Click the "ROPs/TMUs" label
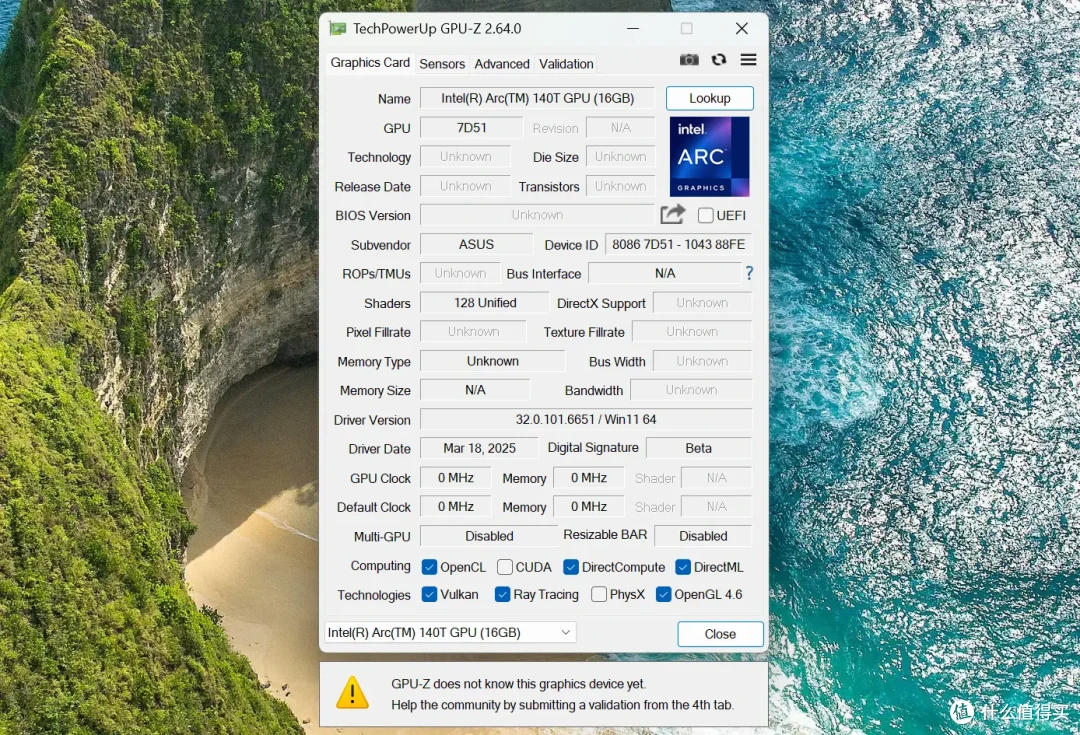 (376, 274)
